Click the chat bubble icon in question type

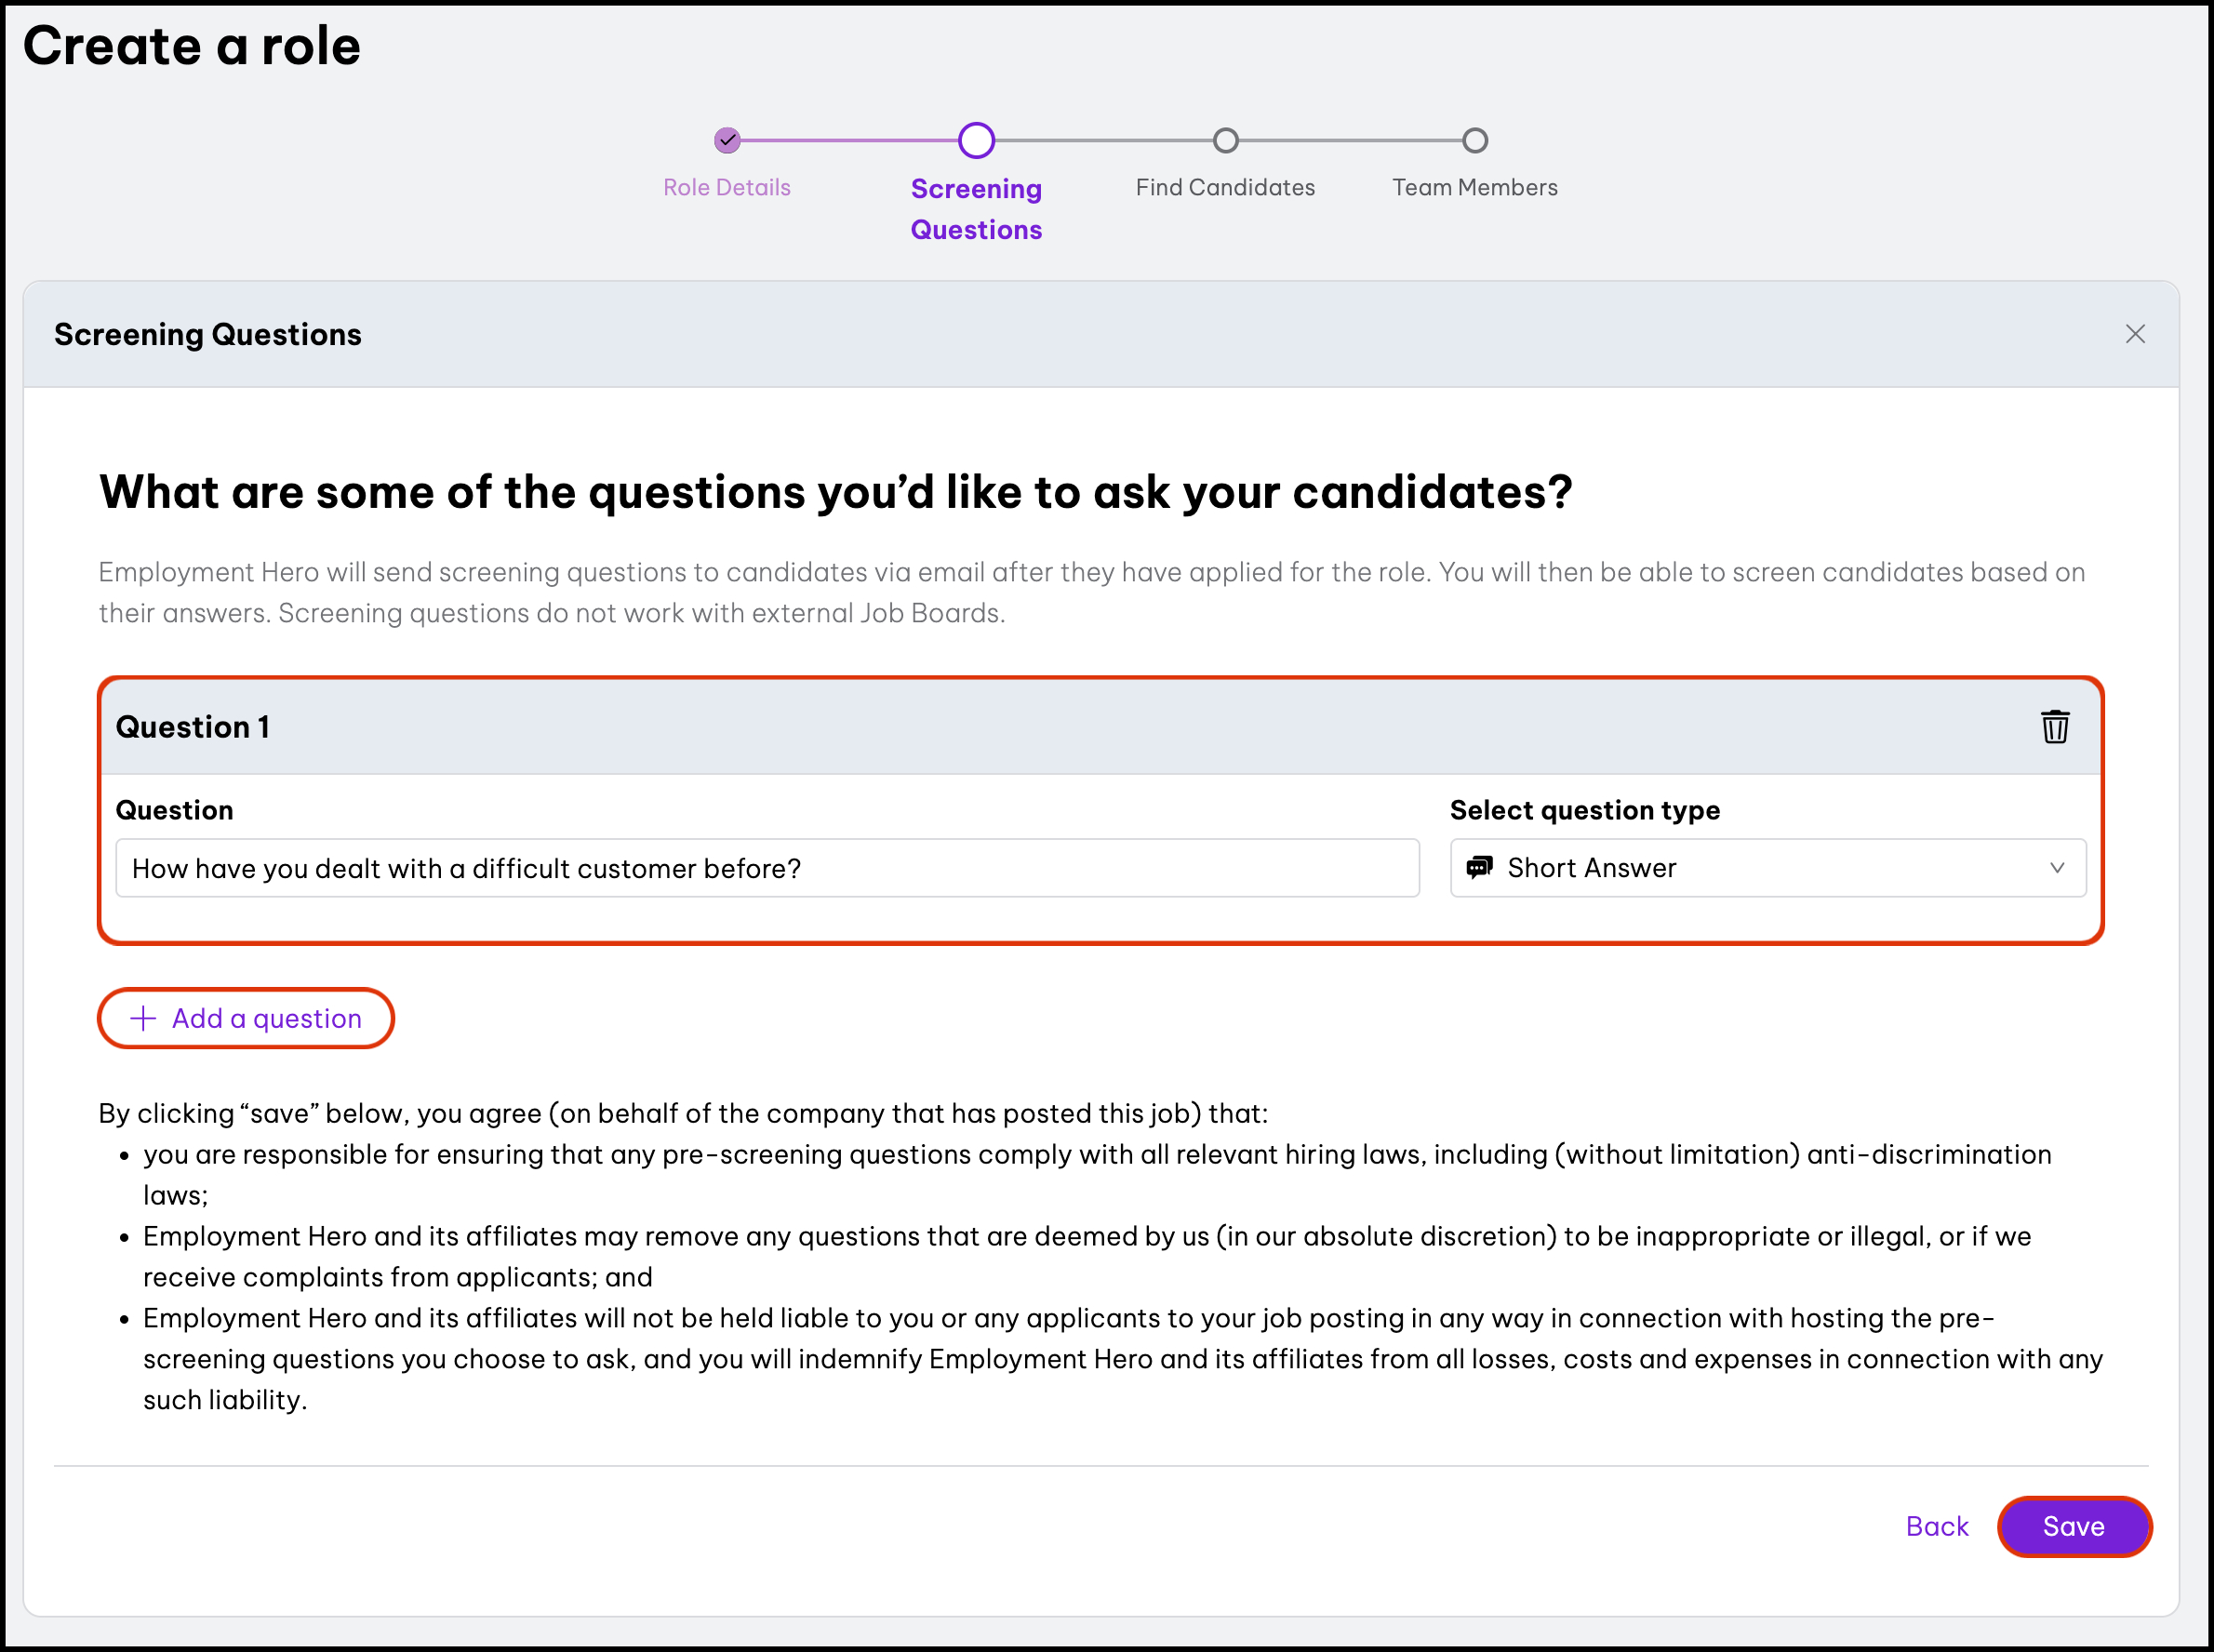[1479, 867]
